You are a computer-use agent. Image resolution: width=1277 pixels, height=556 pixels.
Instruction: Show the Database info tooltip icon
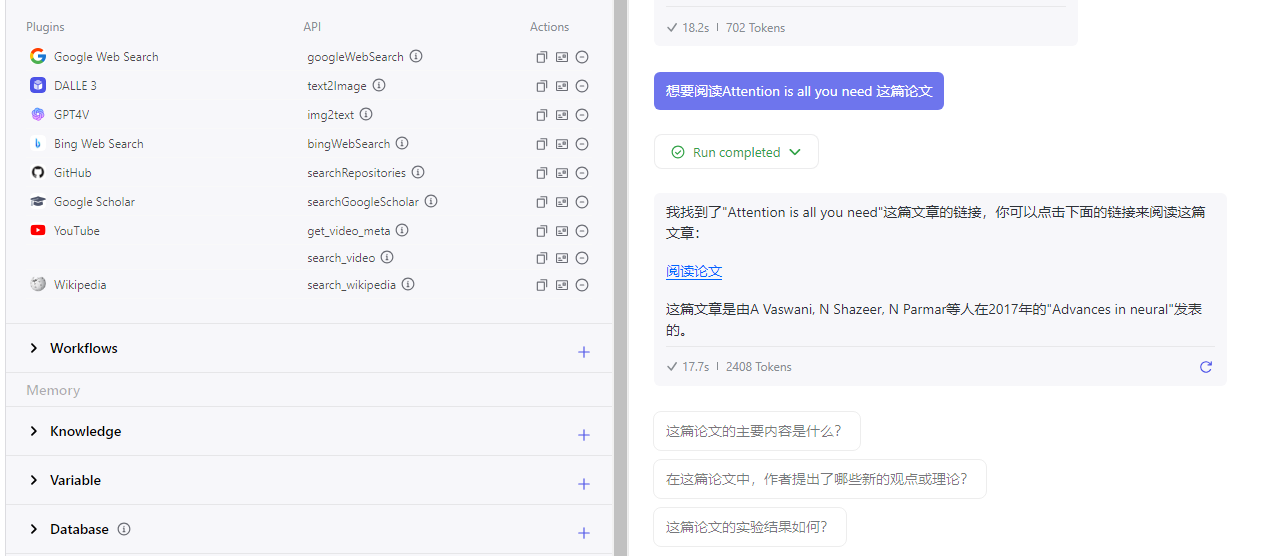[124, 529]
